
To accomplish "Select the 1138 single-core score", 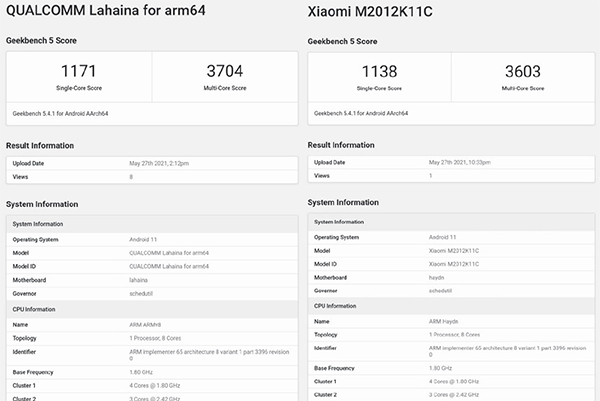I will click(x=379, y=71).
